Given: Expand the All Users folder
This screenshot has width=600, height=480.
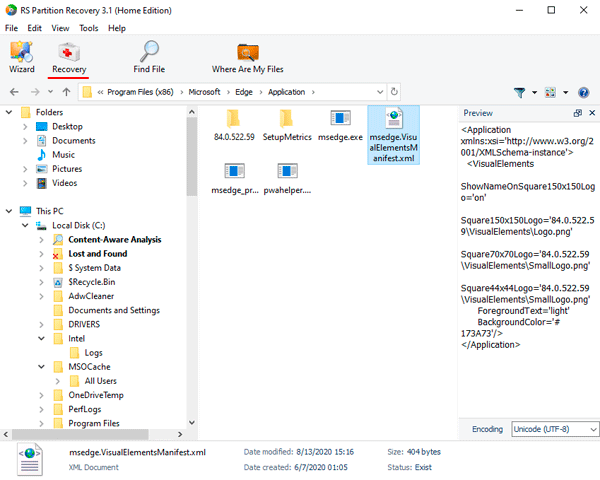Looking at the screenshot, I should [x=57, y=381].
